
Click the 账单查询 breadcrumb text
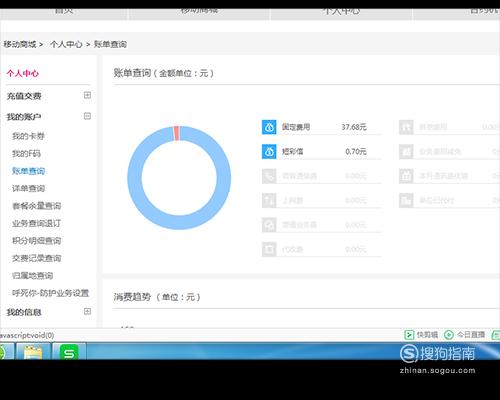tap(110, 44)
